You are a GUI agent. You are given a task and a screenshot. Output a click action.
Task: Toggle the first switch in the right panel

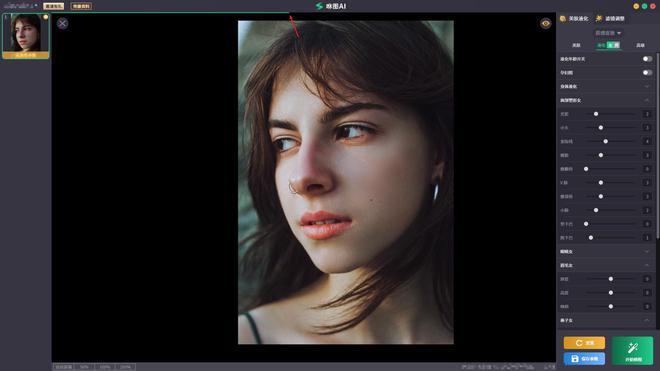[647, 59]
